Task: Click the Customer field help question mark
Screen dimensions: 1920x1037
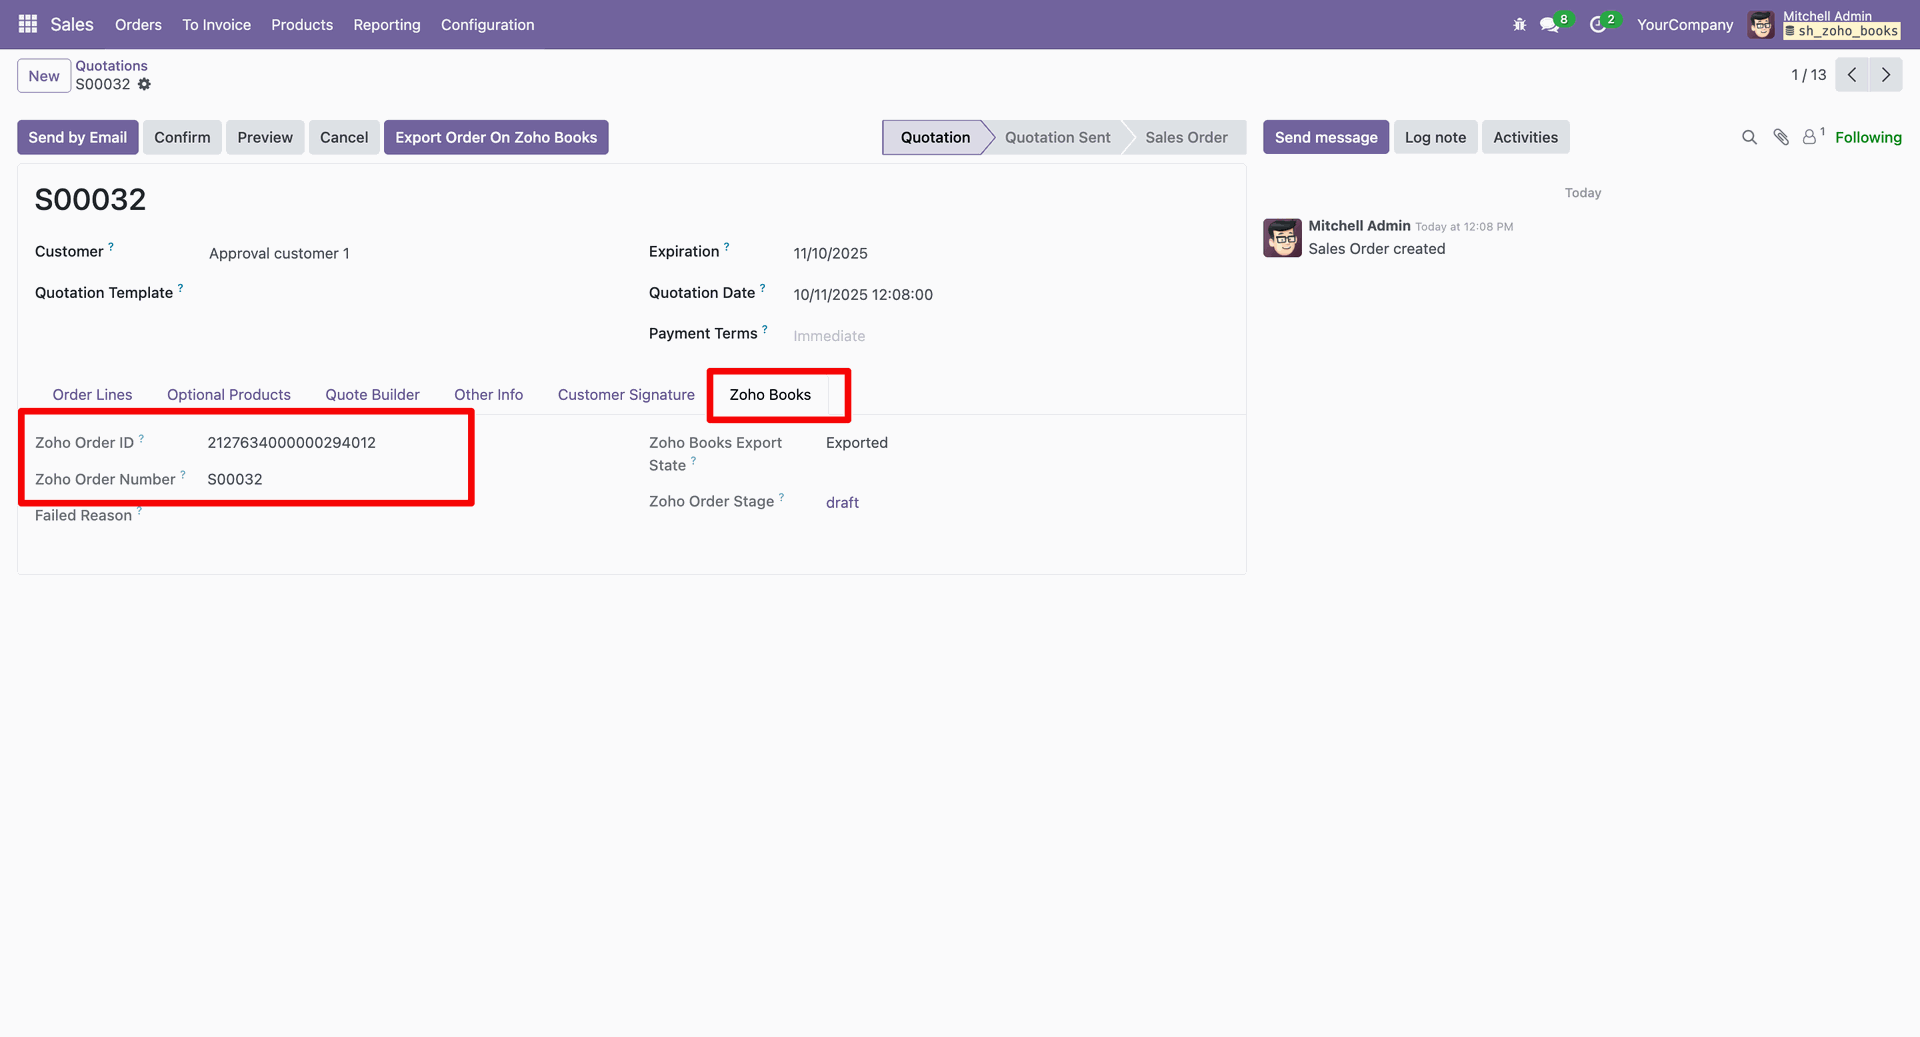Action: 111,246
